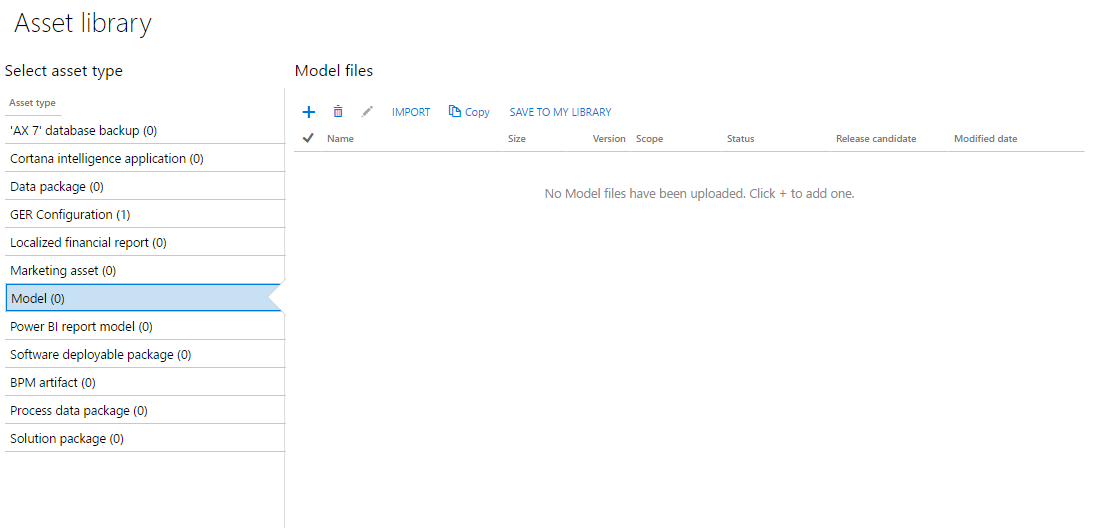
Task: Select Power BI report model type
Action: click(81, 327)
